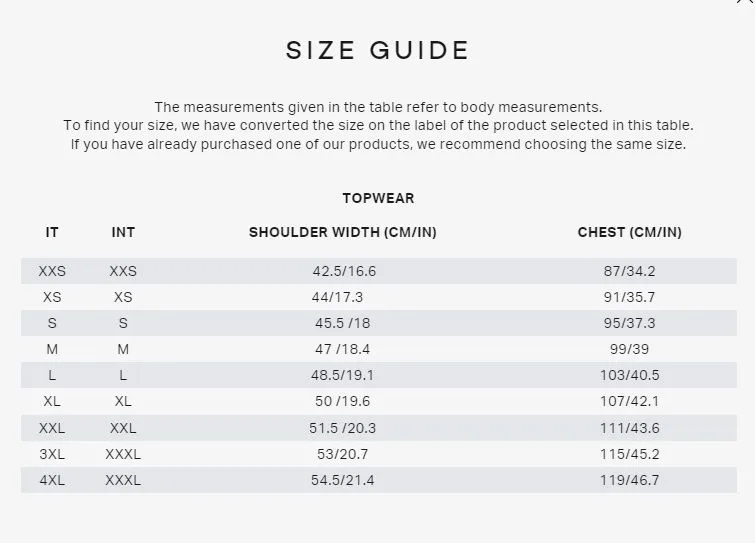Click XXL in the IT column
This screenshot has width=755, height=543.
(x=52, y=427)
